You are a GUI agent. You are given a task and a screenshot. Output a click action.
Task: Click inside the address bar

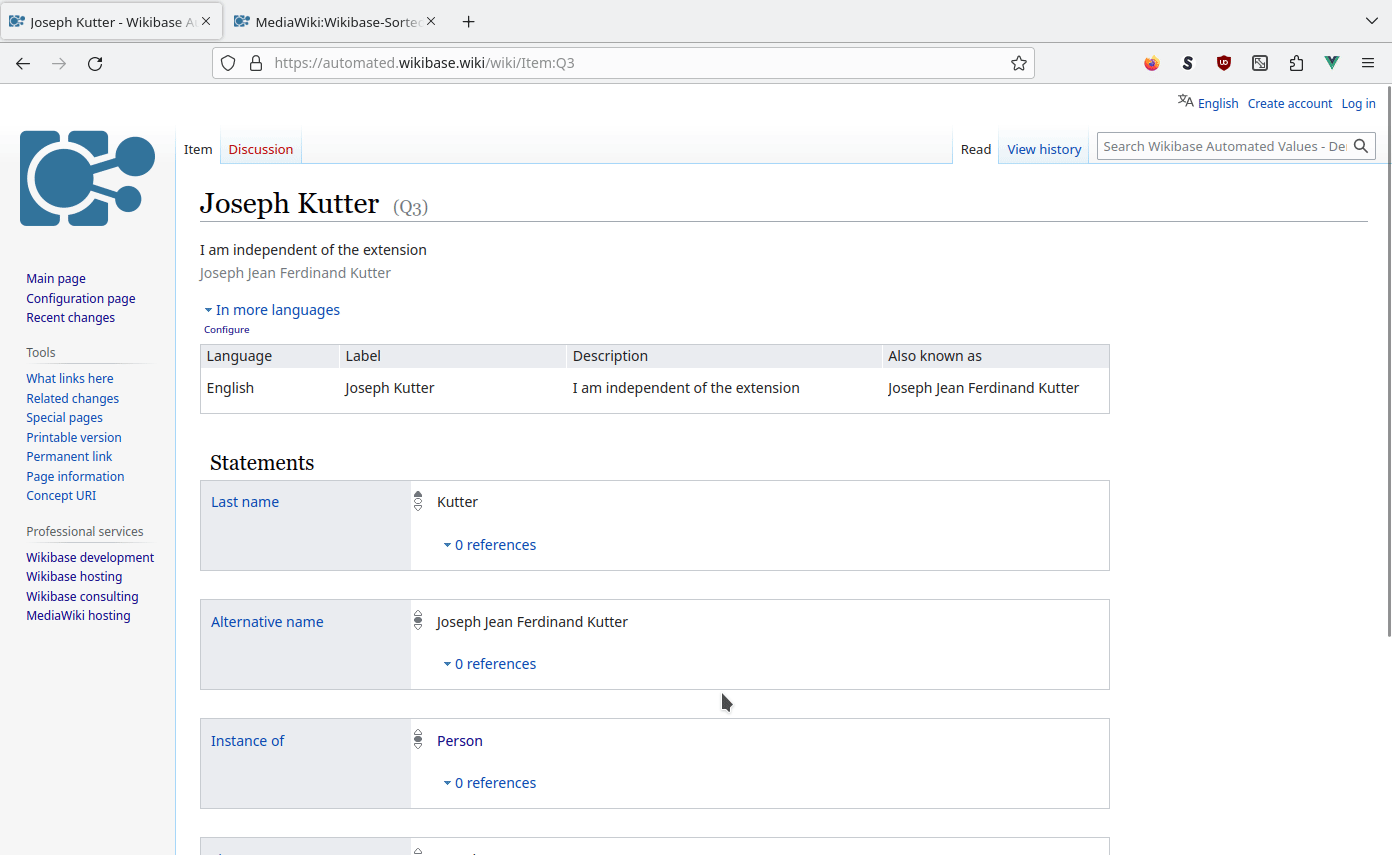click(600, 62)
